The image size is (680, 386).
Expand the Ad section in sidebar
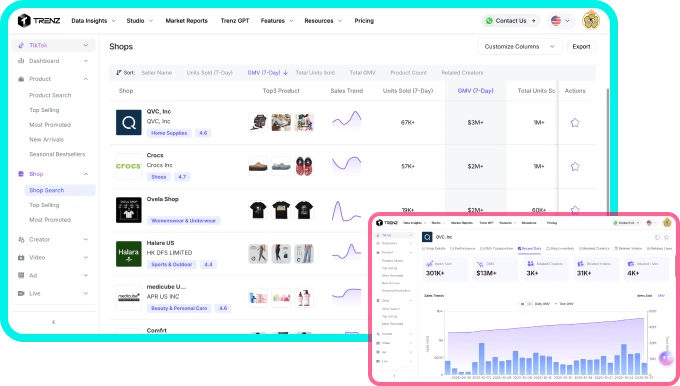tap(85, 275)
